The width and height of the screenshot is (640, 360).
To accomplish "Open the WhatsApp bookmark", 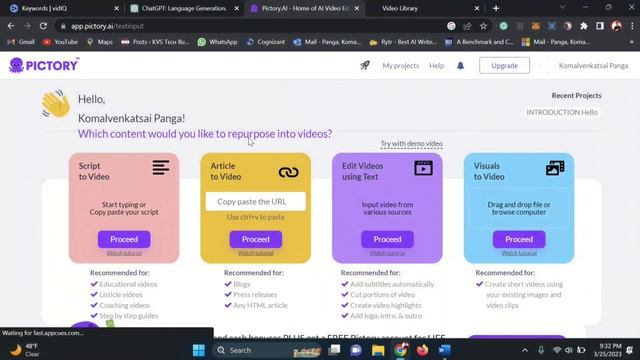I will [217, 42].
